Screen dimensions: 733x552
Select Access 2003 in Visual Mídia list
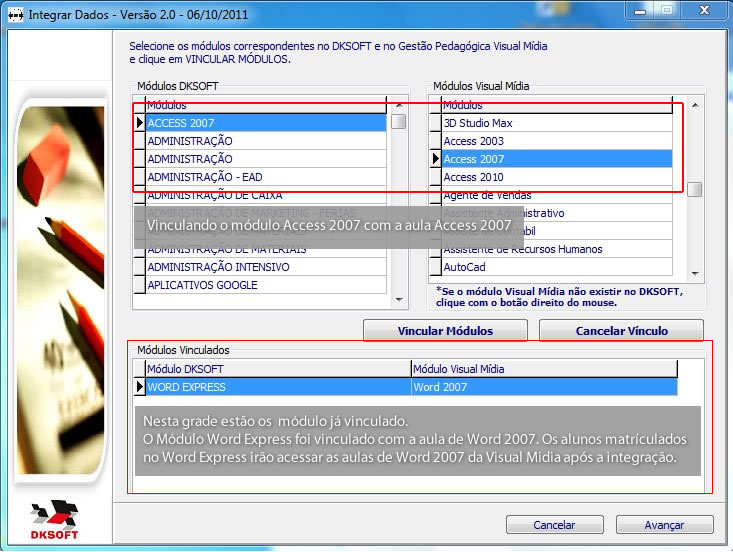click(557, 141)
